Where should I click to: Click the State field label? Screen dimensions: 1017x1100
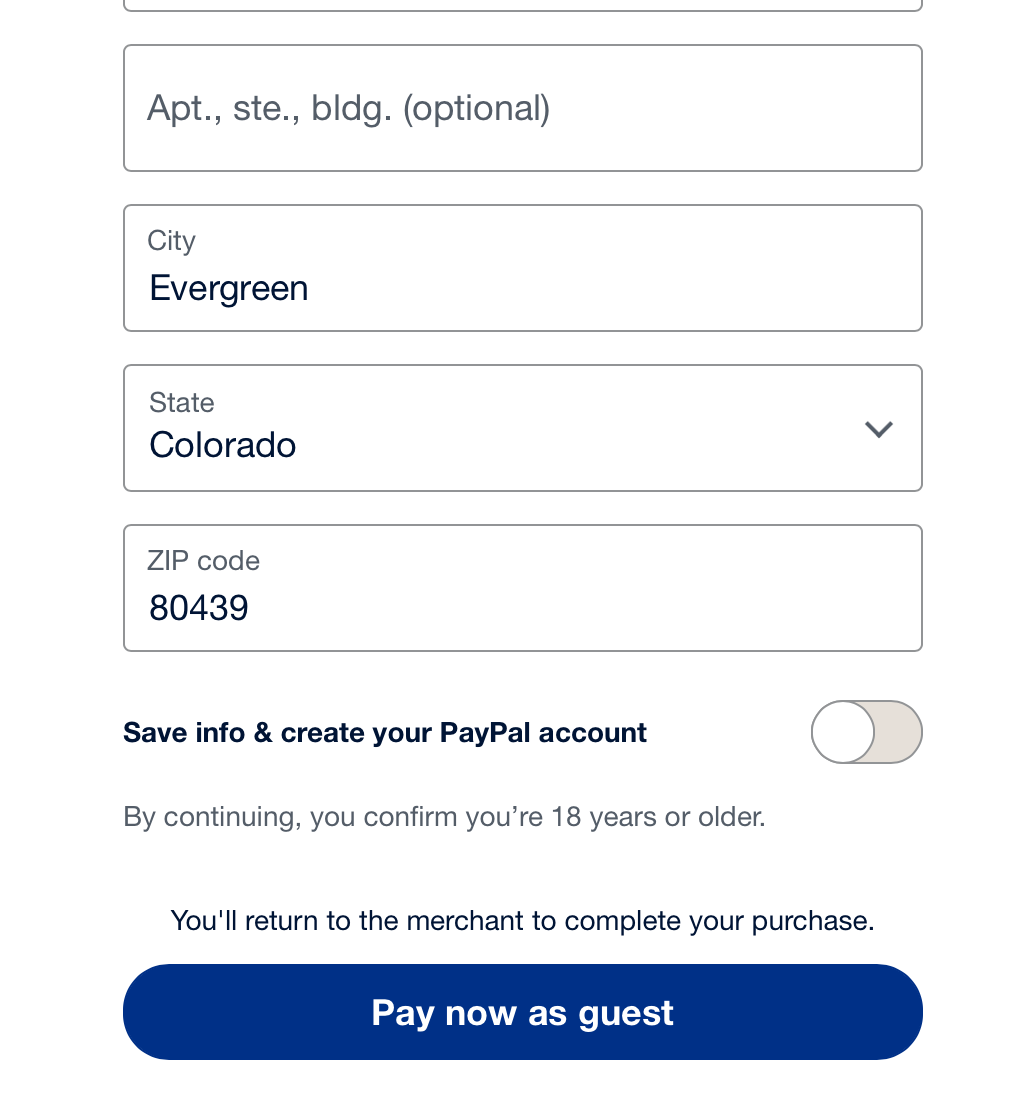click(x=181, y=402)
